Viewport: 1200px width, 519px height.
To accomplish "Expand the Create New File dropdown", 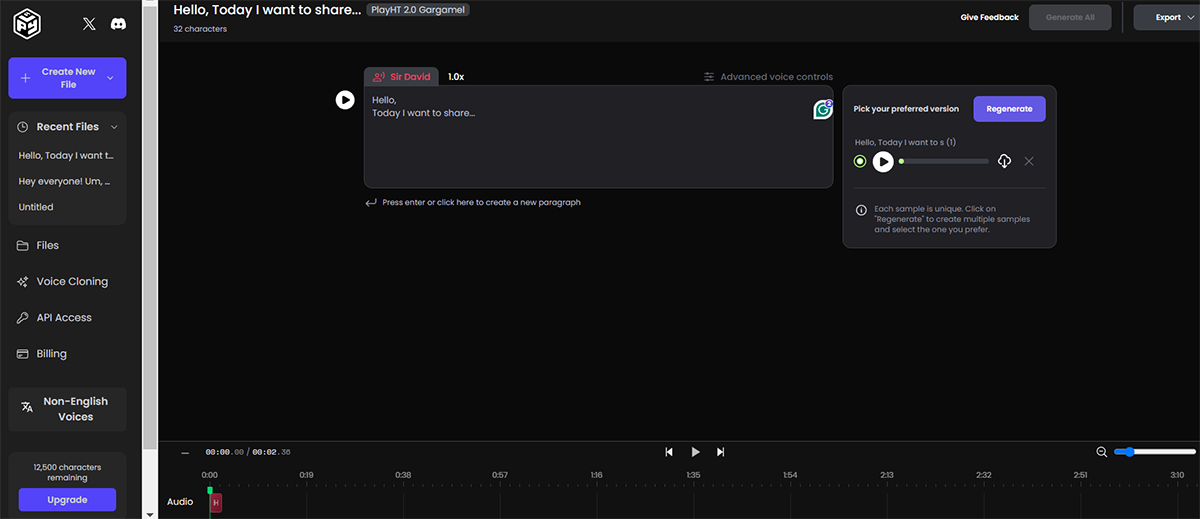I will [110, 78].
